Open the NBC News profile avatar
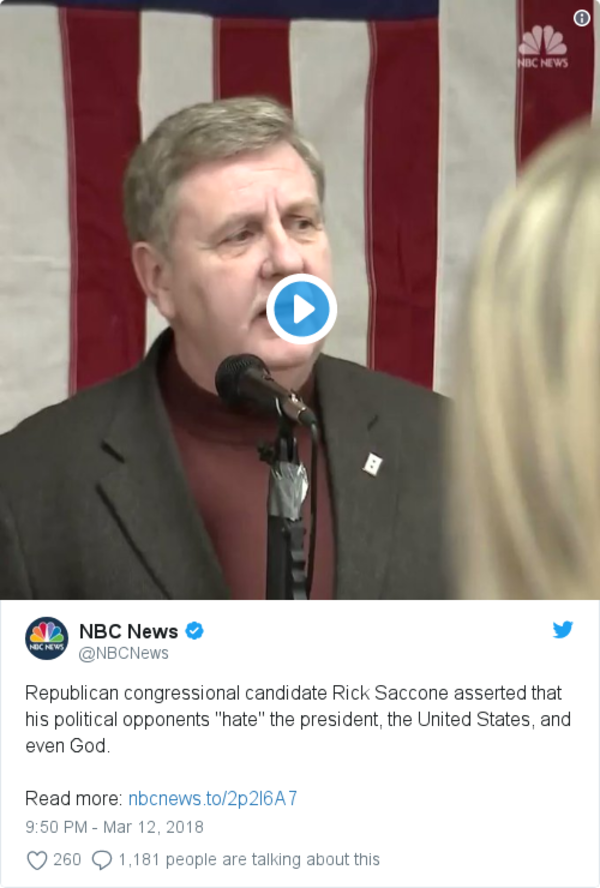 (x=46, y=638)
